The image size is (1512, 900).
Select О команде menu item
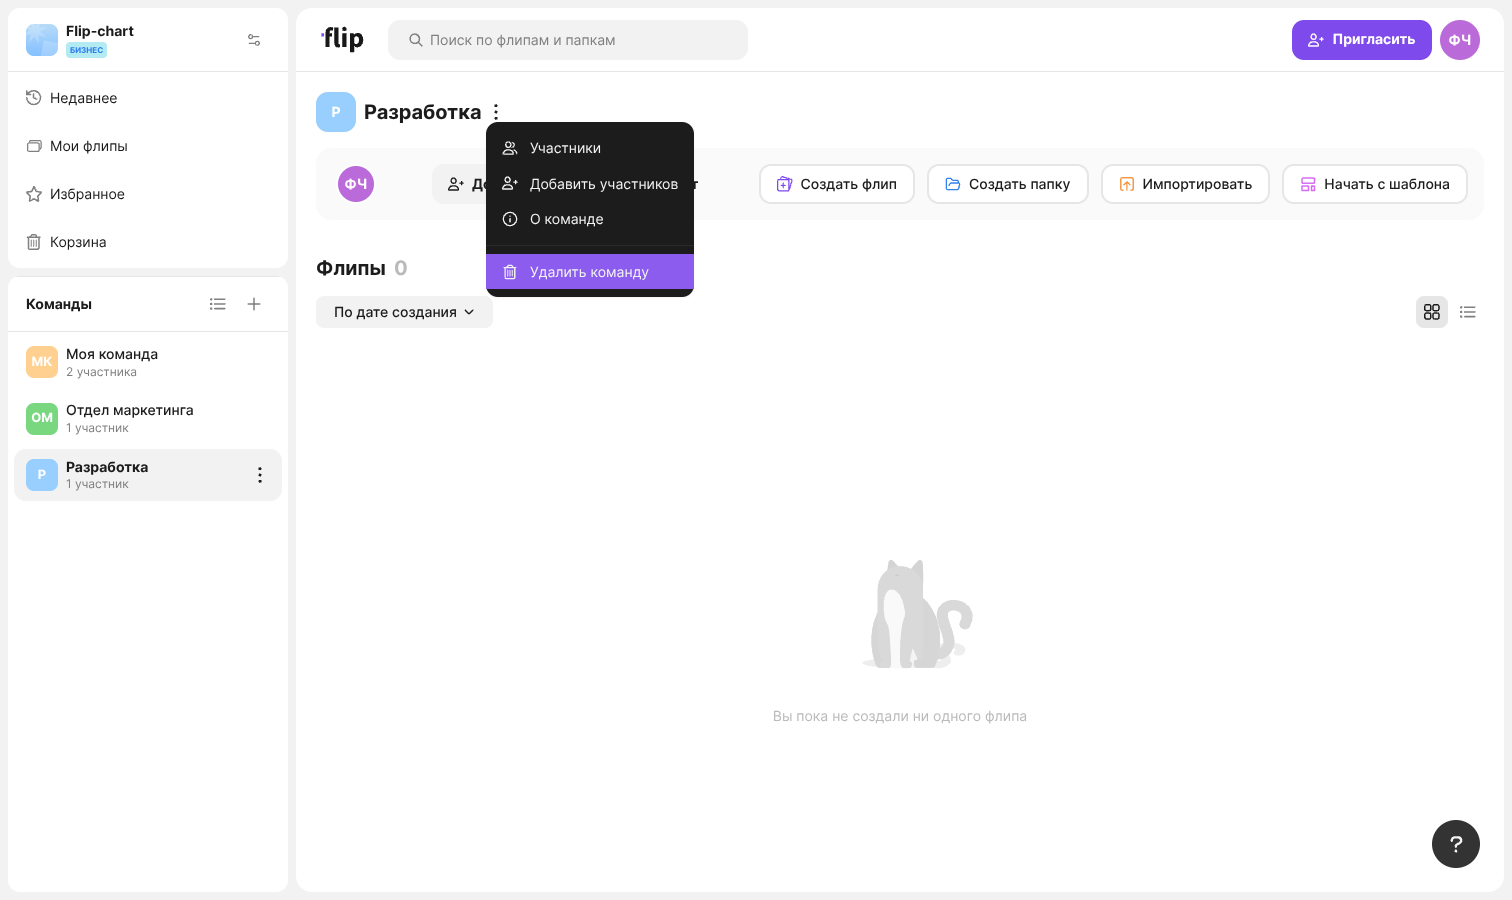coord(590,219)
